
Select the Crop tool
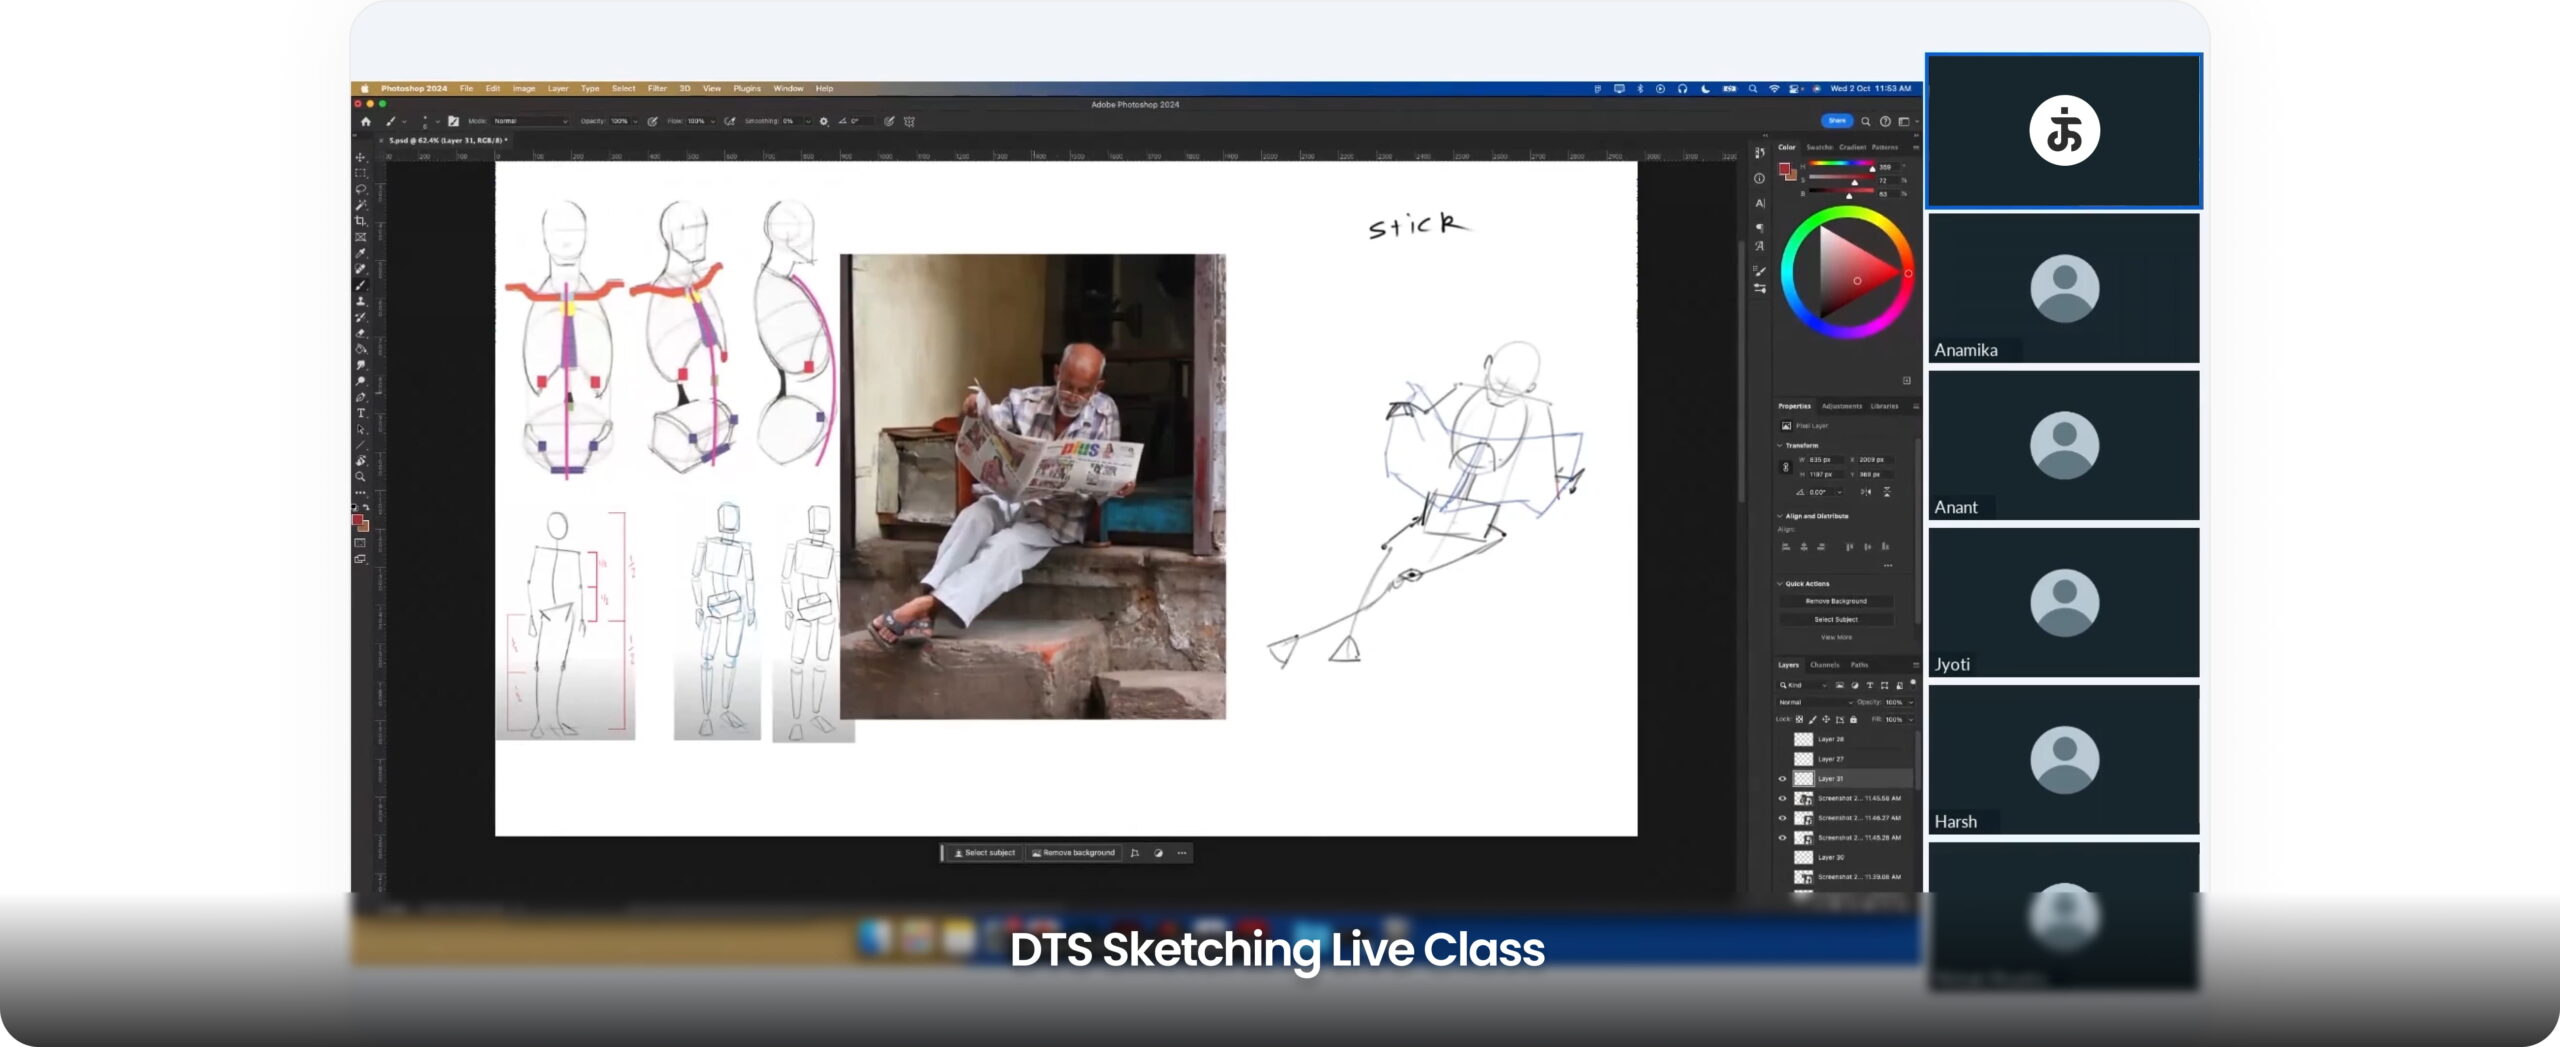(360, 221)
